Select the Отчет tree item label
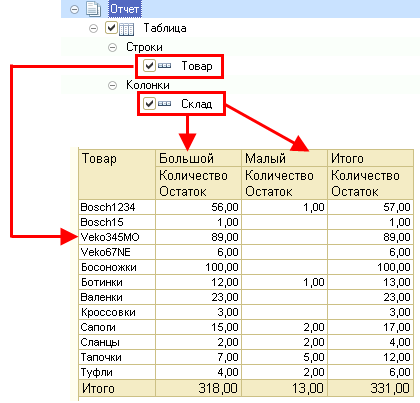The image size is (420, 403). (x=125, y=9)
